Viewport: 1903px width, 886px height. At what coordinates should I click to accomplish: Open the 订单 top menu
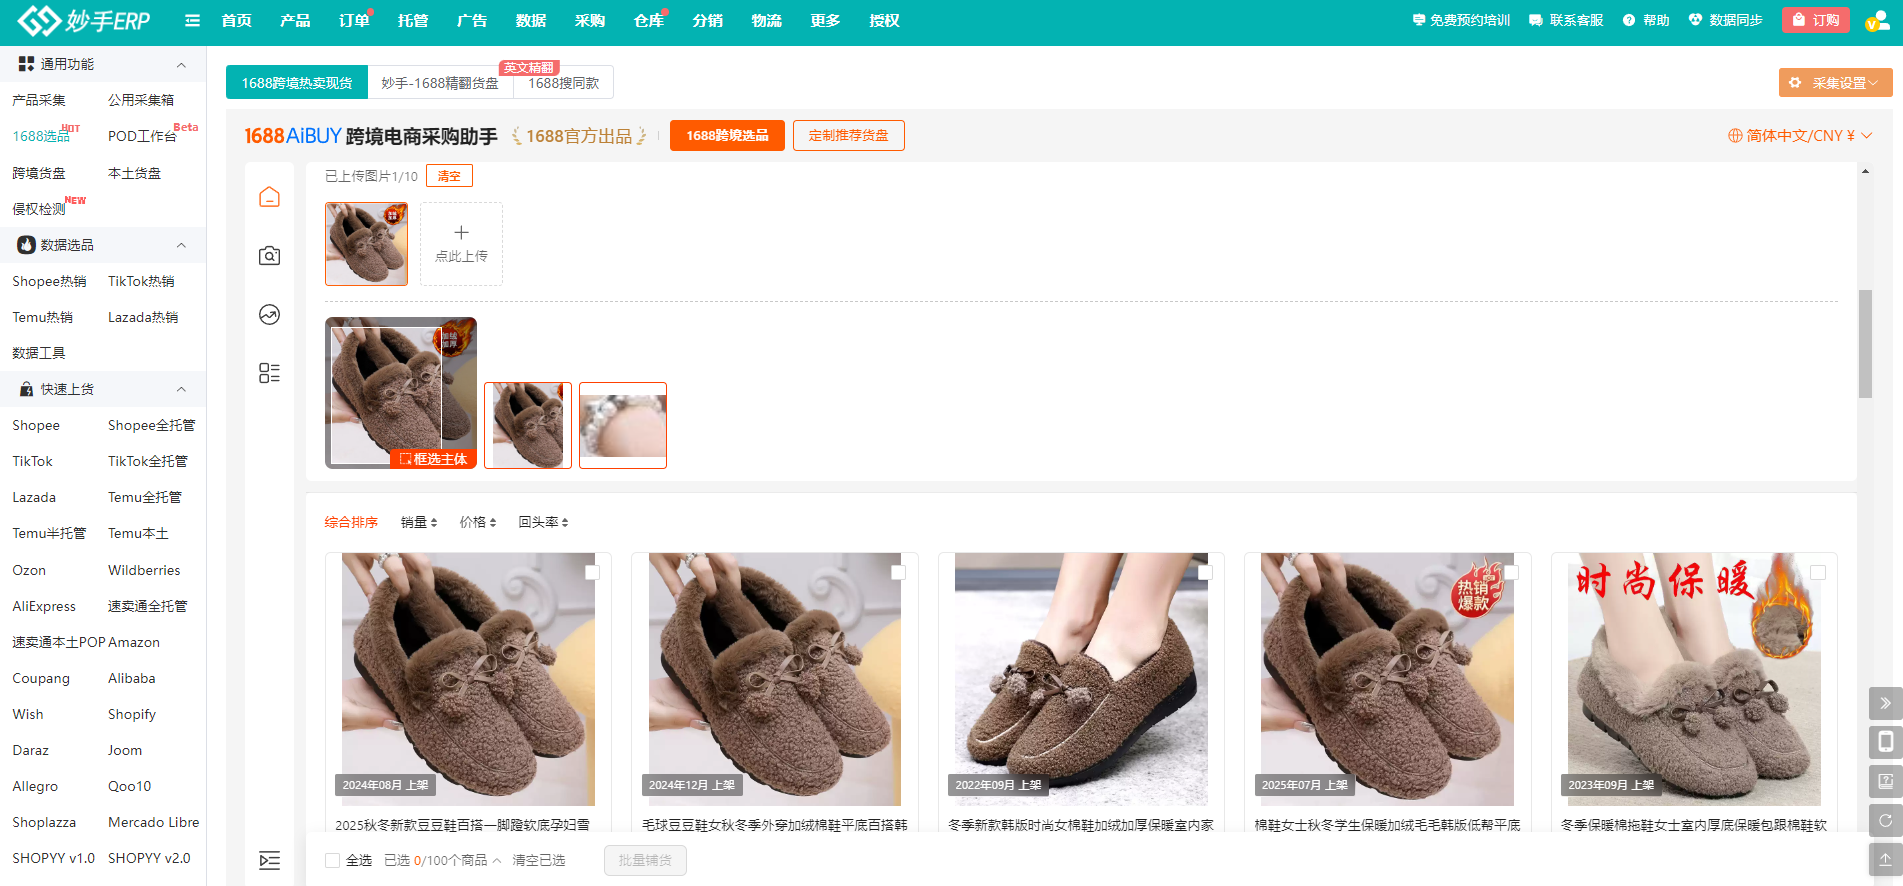coord(354,20)
